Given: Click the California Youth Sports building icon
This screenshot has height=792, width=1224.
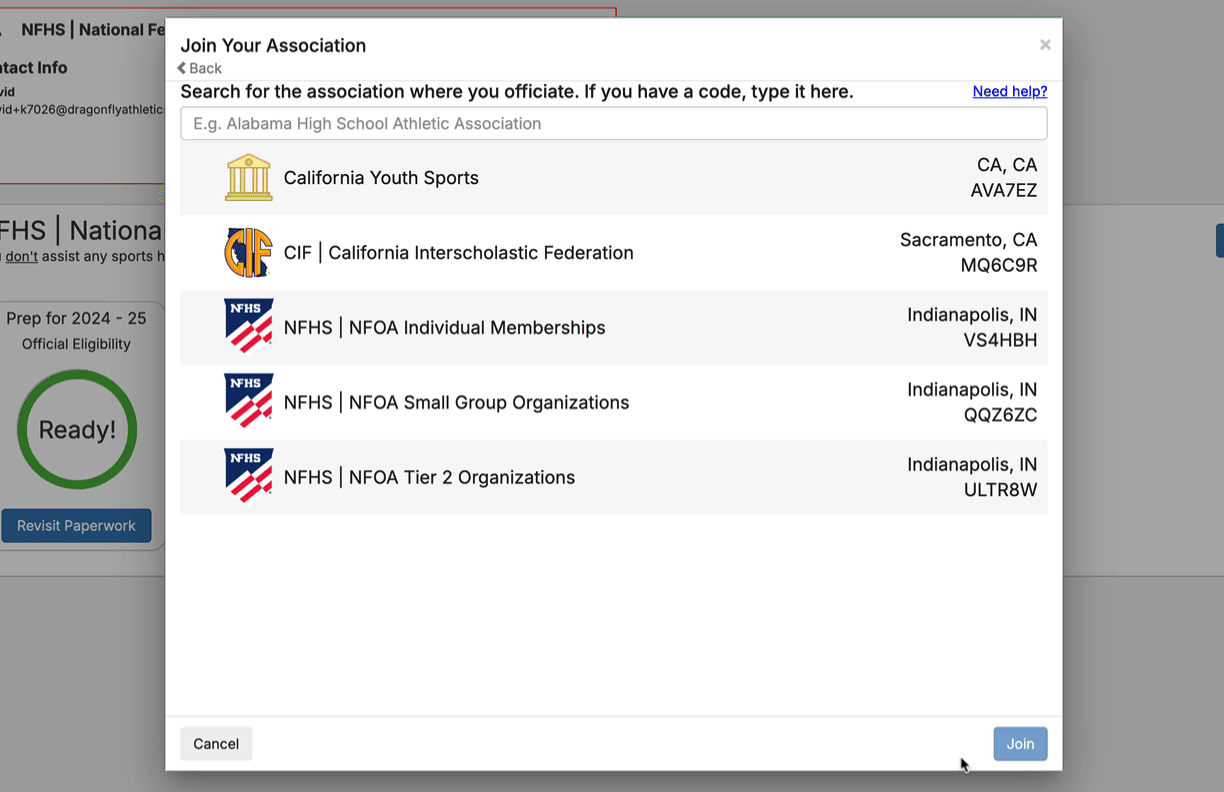Looking at the screenshot, I should 248,178.
